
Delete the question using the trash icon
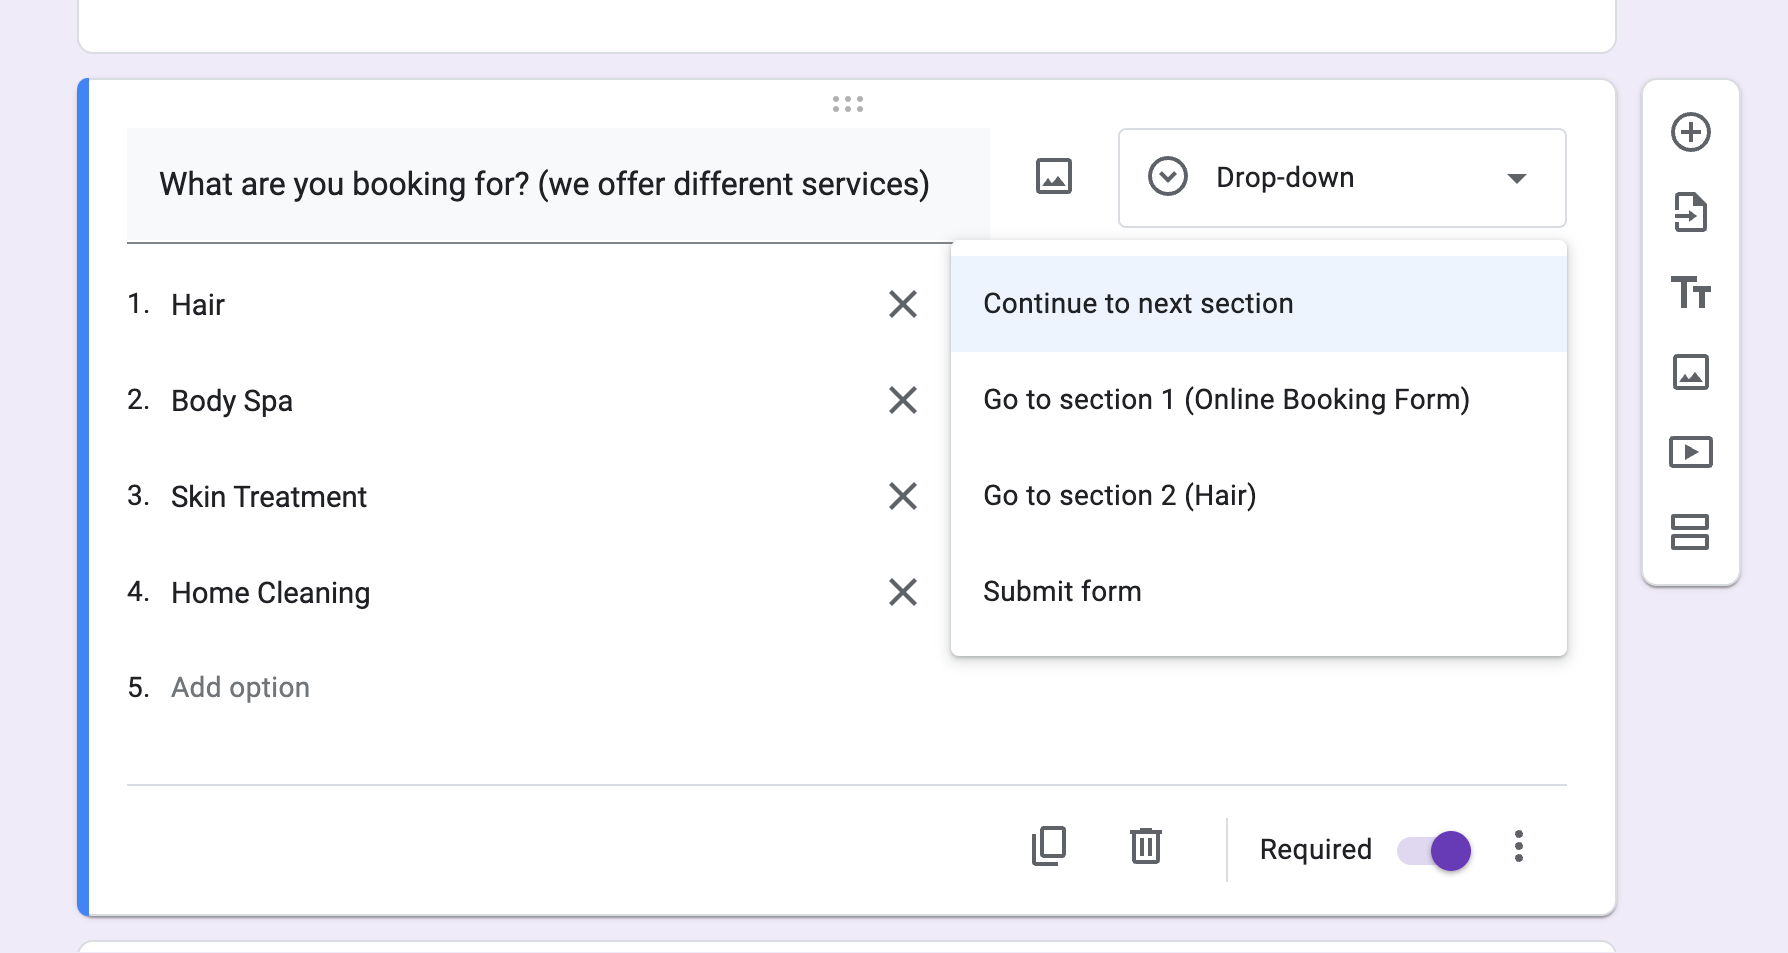pos(1144,845)
